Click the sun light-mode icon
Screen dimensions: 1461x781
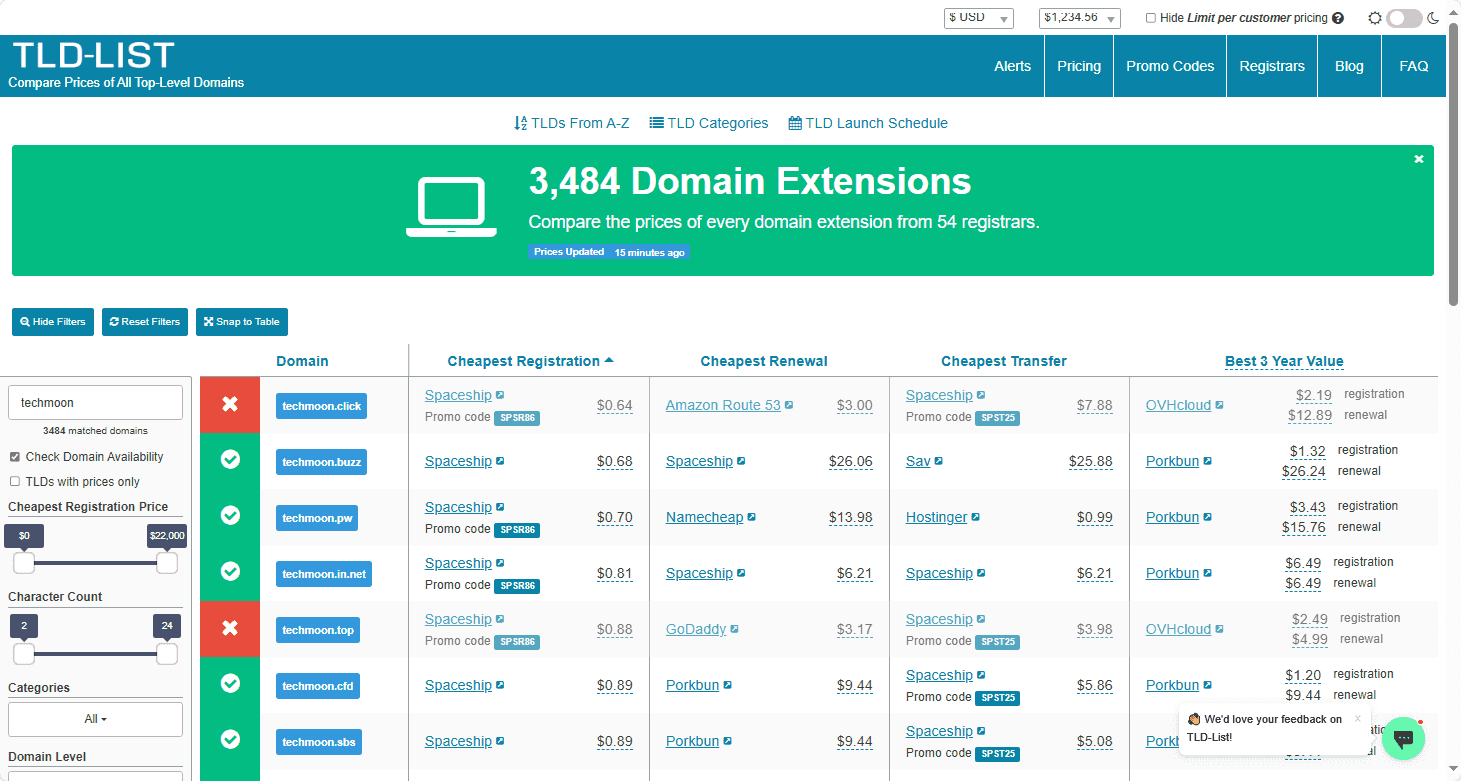[x=1375, y=18]
